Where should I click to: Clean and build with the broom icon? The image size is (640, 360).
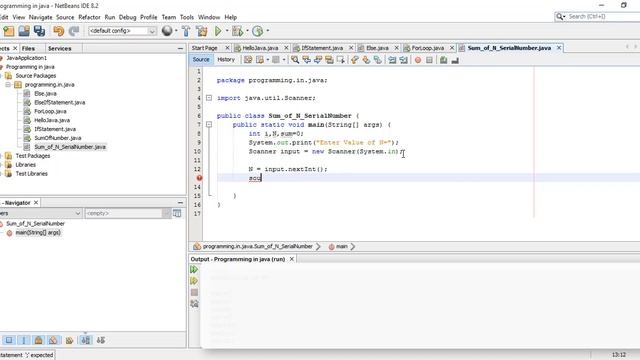click(202, 31)
